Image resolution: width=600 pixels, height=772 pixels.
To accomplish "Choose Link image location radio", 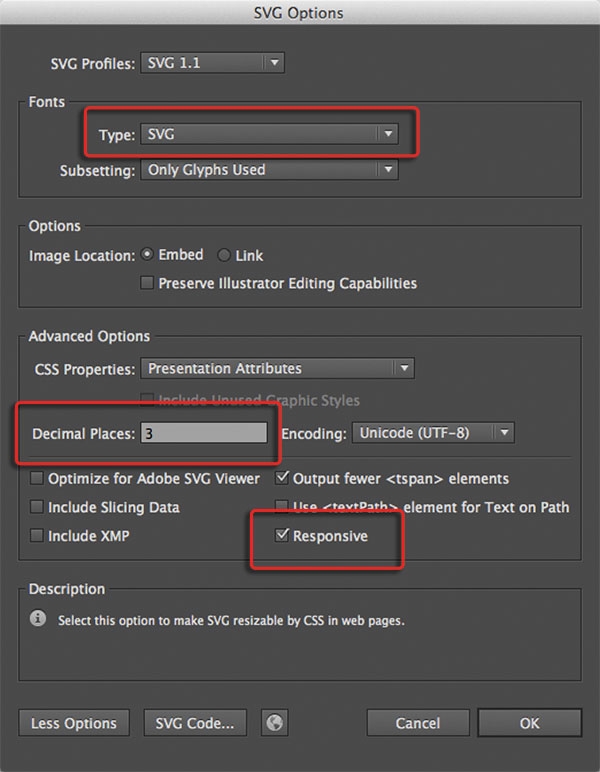I will (x=224, y=255).
